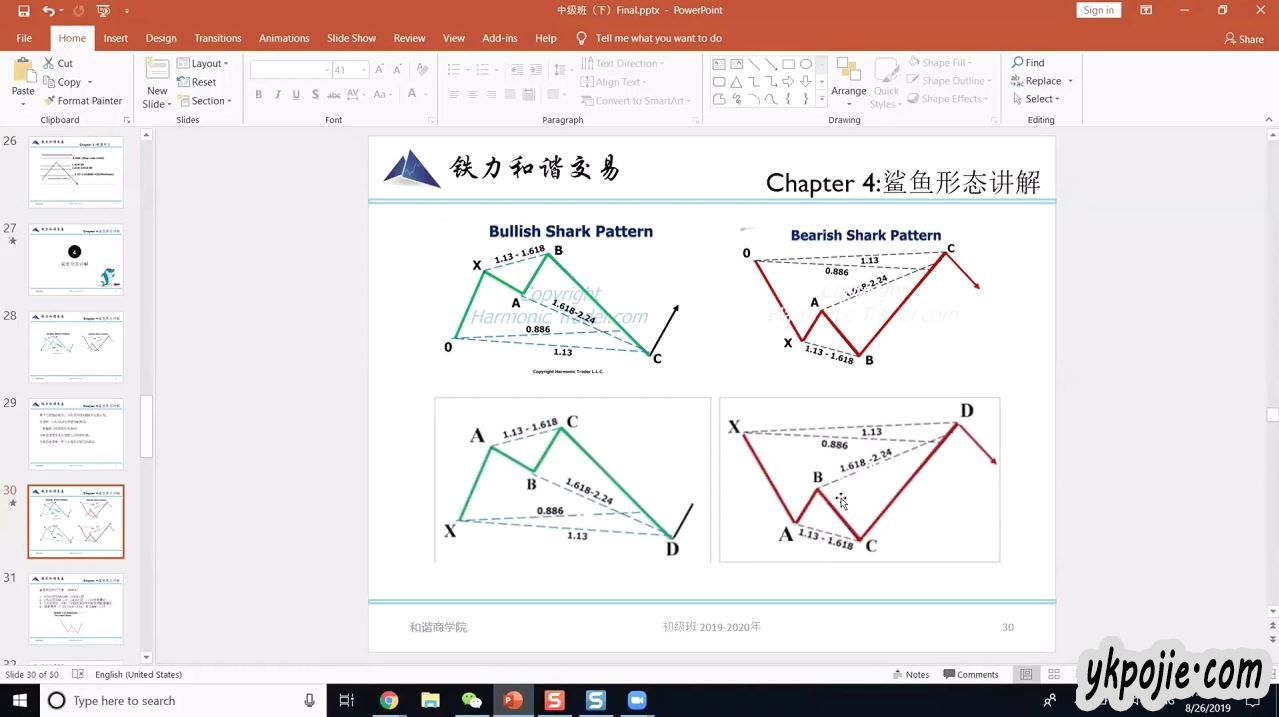
Task: Select the rectangle shape in shapes gallery
Action: [x=788, y=64]
